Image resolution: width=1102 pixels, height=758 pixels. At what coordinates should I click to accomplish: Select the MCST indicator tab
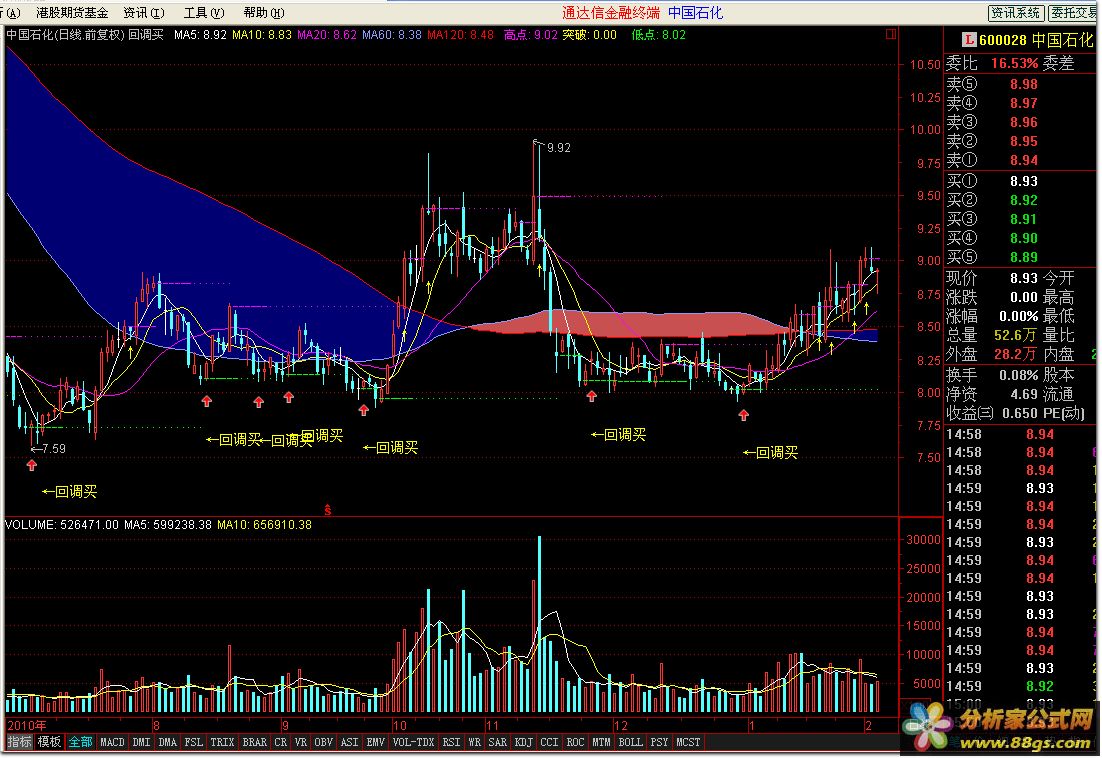coord(688,742)
